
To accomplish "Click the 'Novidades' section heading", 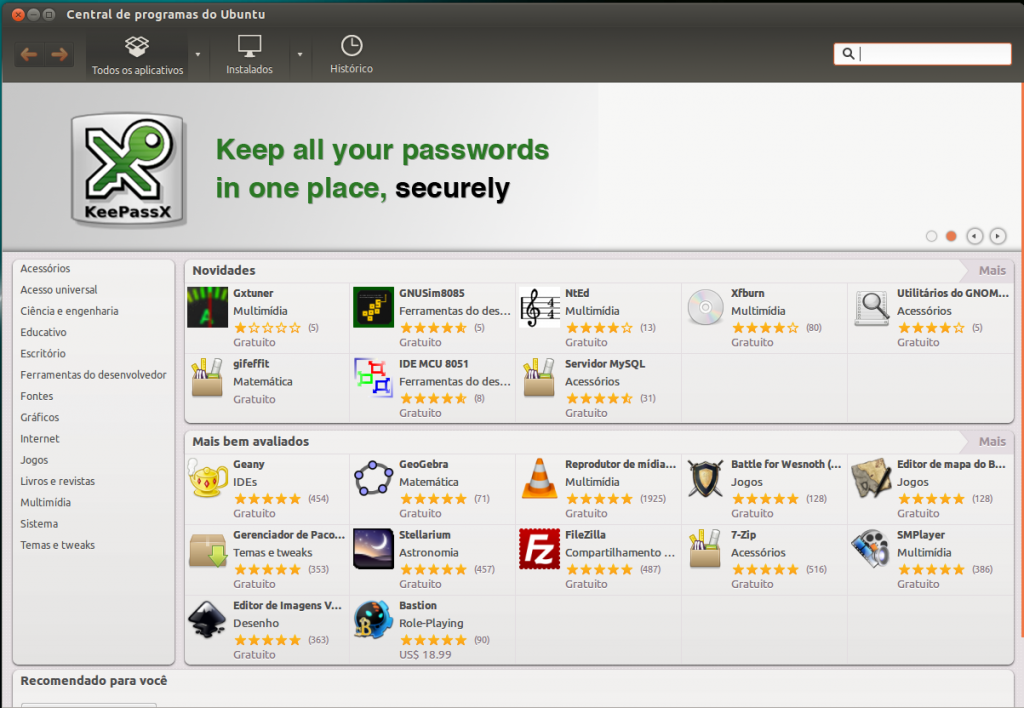I will [x=224, y=270].
